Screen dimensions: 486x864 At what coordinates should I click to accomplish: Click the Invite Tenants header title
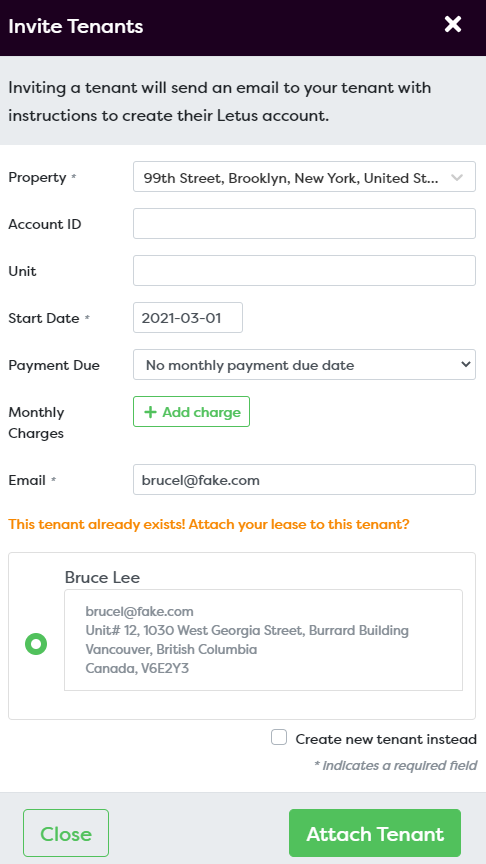point(75,26)
